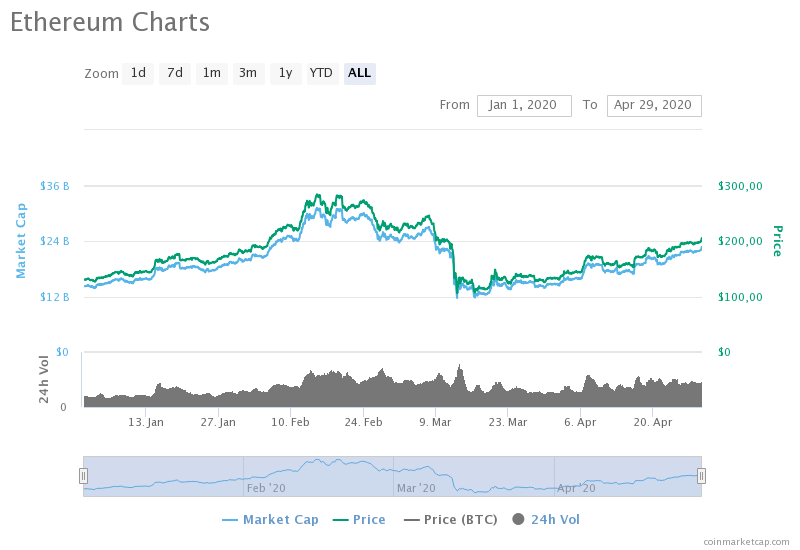This screenshot has height=550, width=800.
Task: Grab the right navigator range handle
Action: 702,476
